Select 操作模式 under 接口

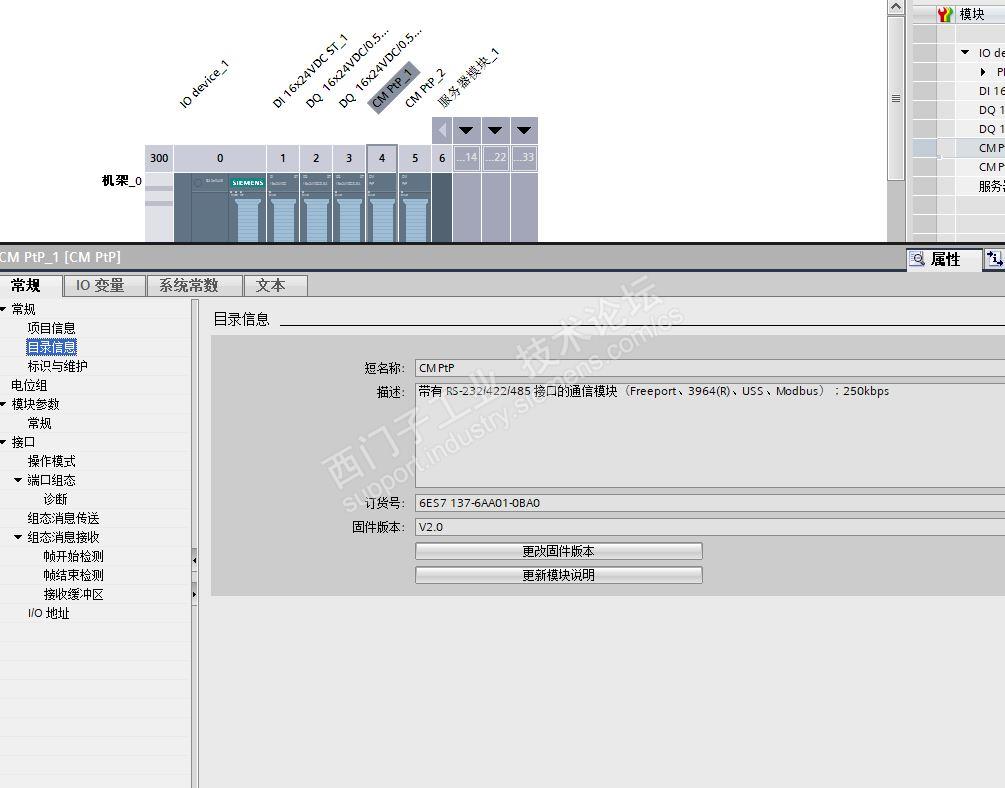[x=51, y=461]
